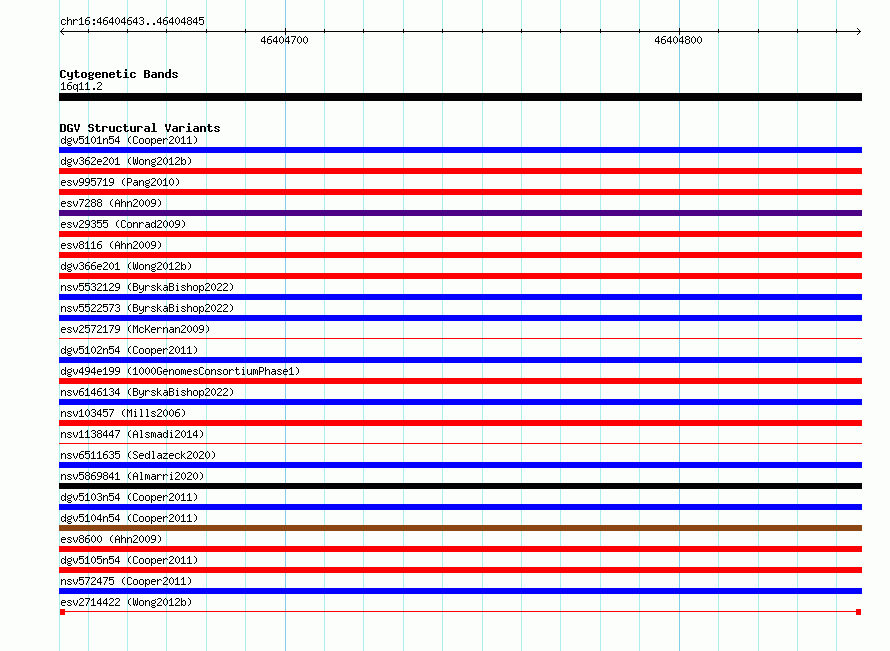
Task: Click the nsv5522573 (ByrskaBishop2022) label
Action: (147, 308)
